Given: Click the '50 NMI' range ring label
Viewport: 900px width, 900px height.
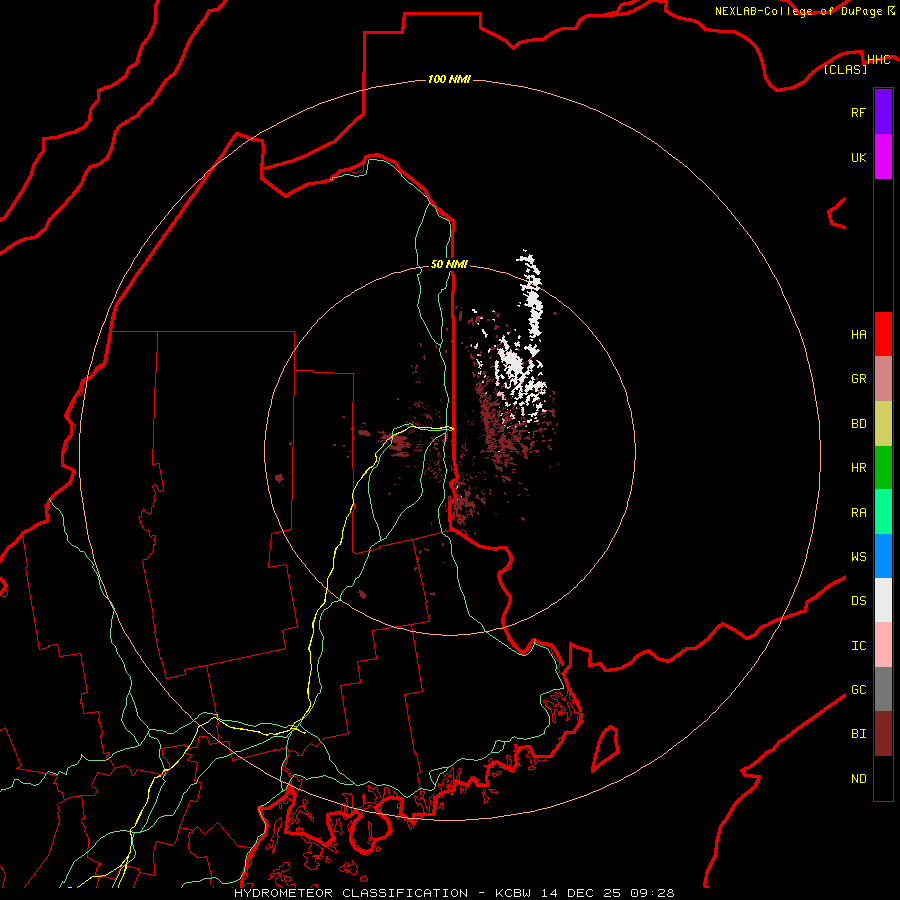Looking at the screenshot, I should tap(449, 264).
